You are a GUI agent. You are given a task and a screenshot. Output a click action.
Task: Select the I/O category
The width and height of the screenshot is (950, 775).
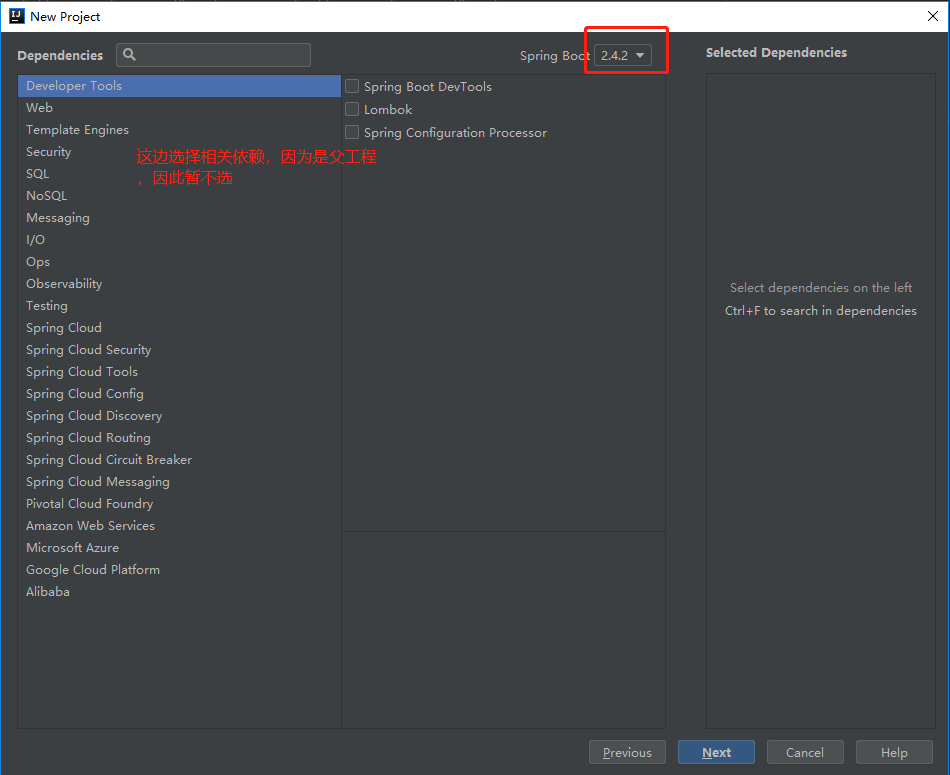coord(179,240)
